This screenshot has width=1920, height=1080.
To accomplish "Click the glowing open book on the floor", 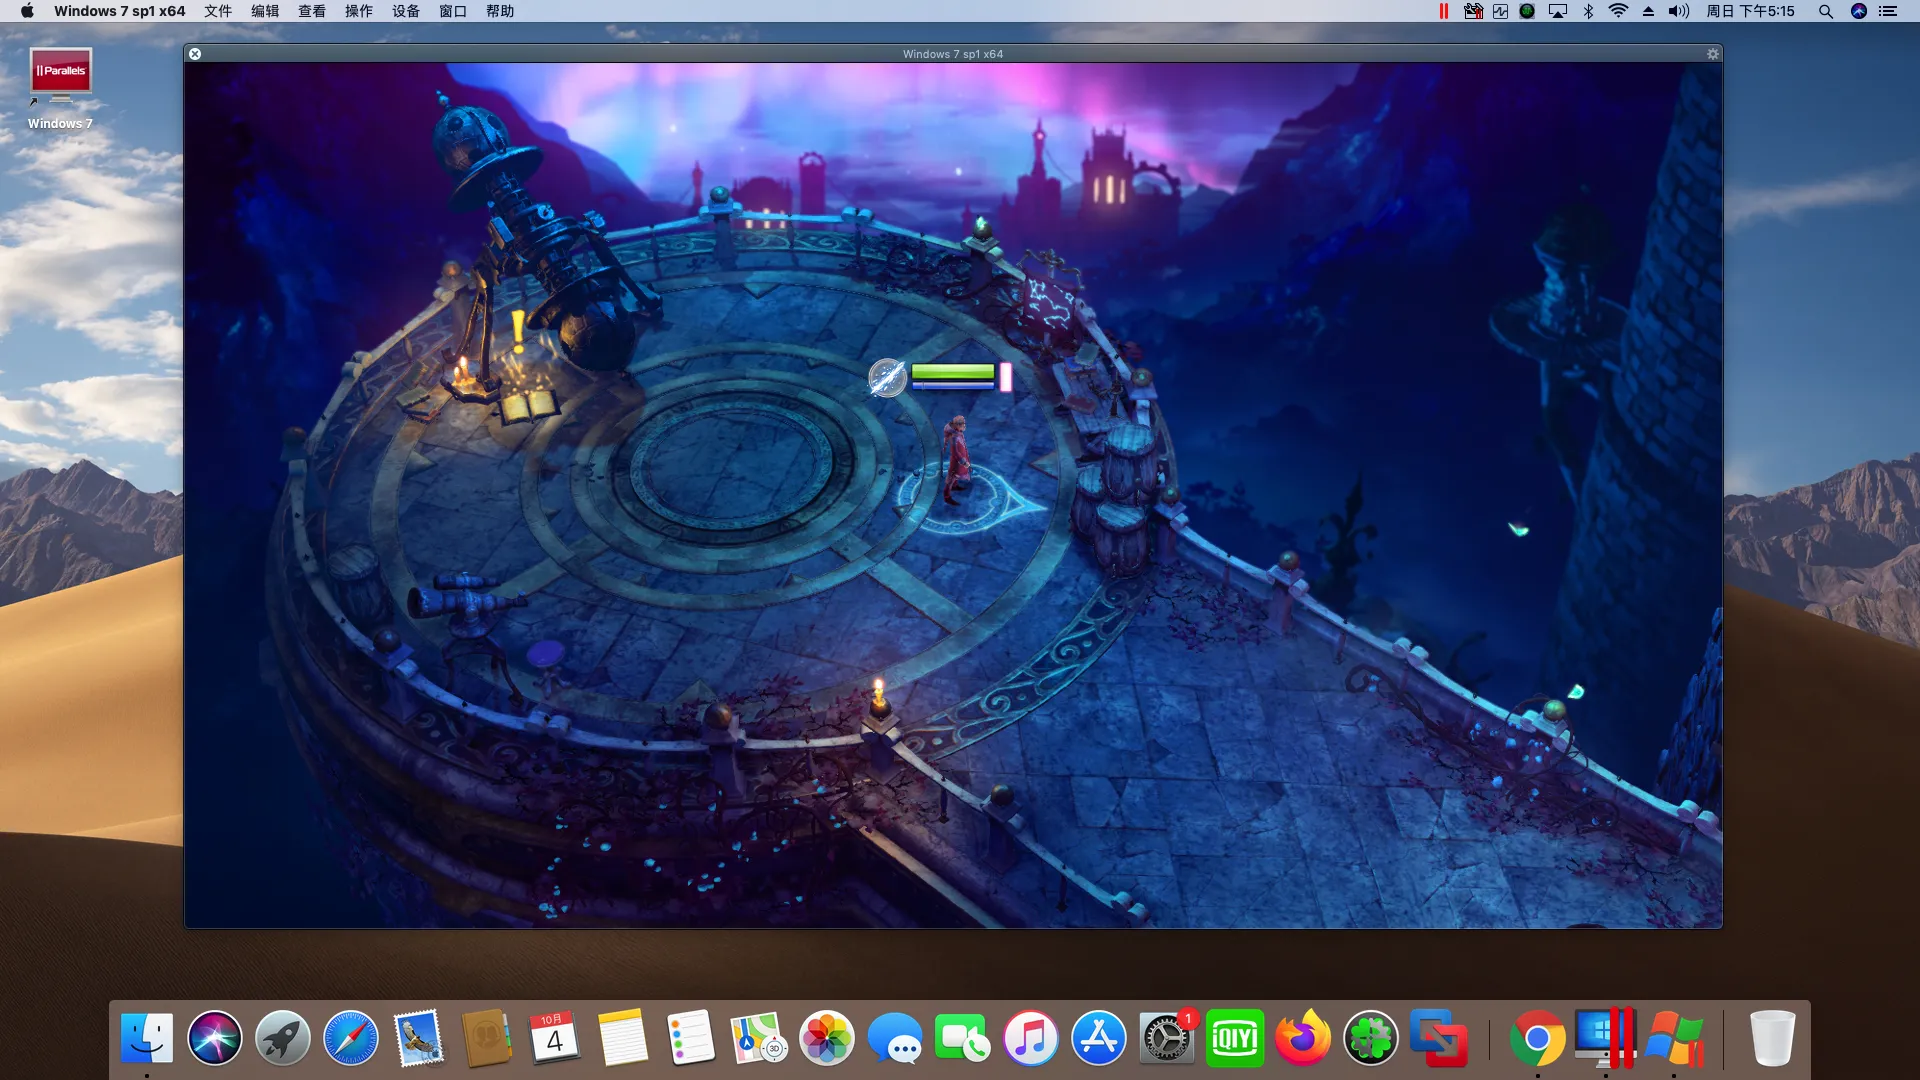I will pos(530,406).
